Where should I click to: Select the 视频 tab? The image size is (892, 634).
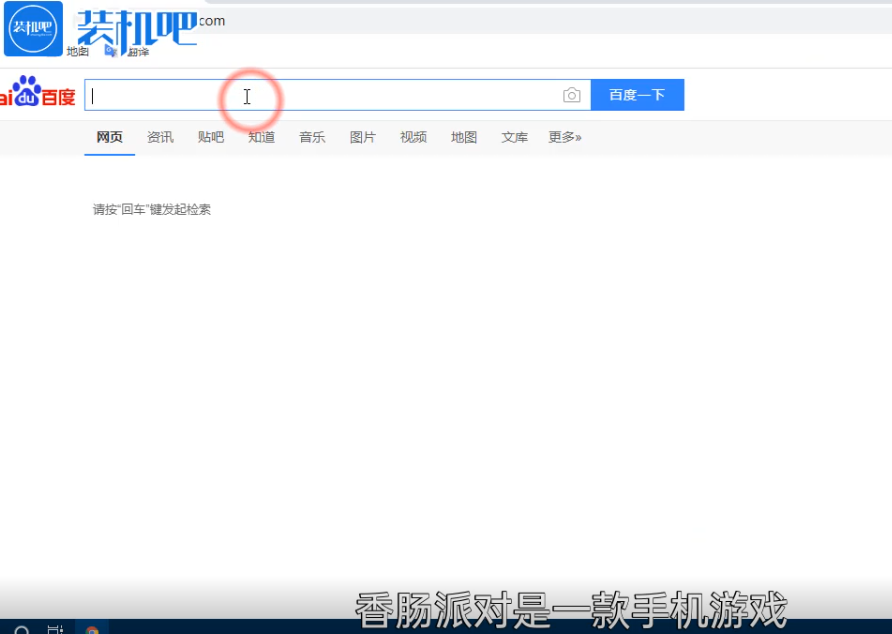tap(413, 137)
